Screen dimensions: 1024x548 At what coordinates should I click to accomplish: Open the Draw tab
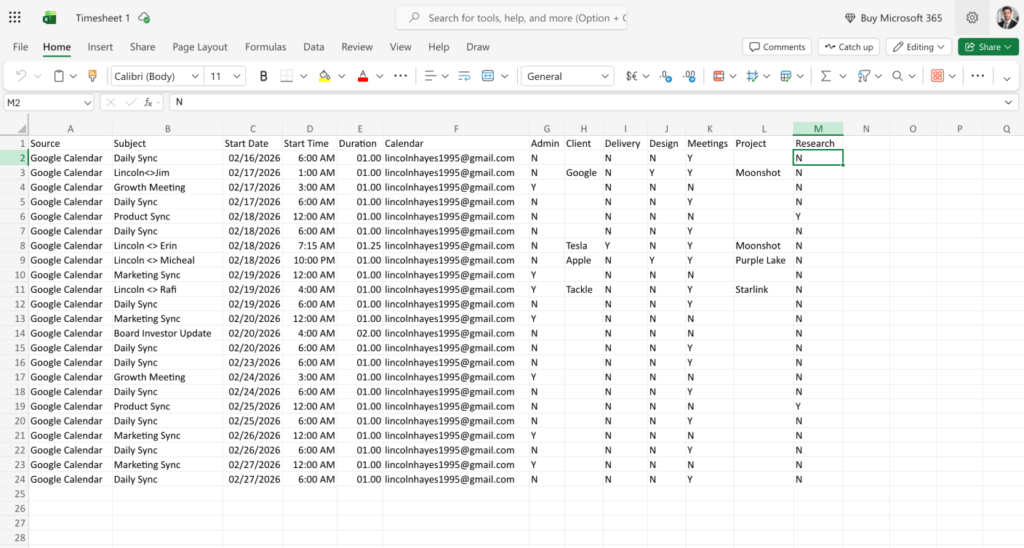[477, 47]
